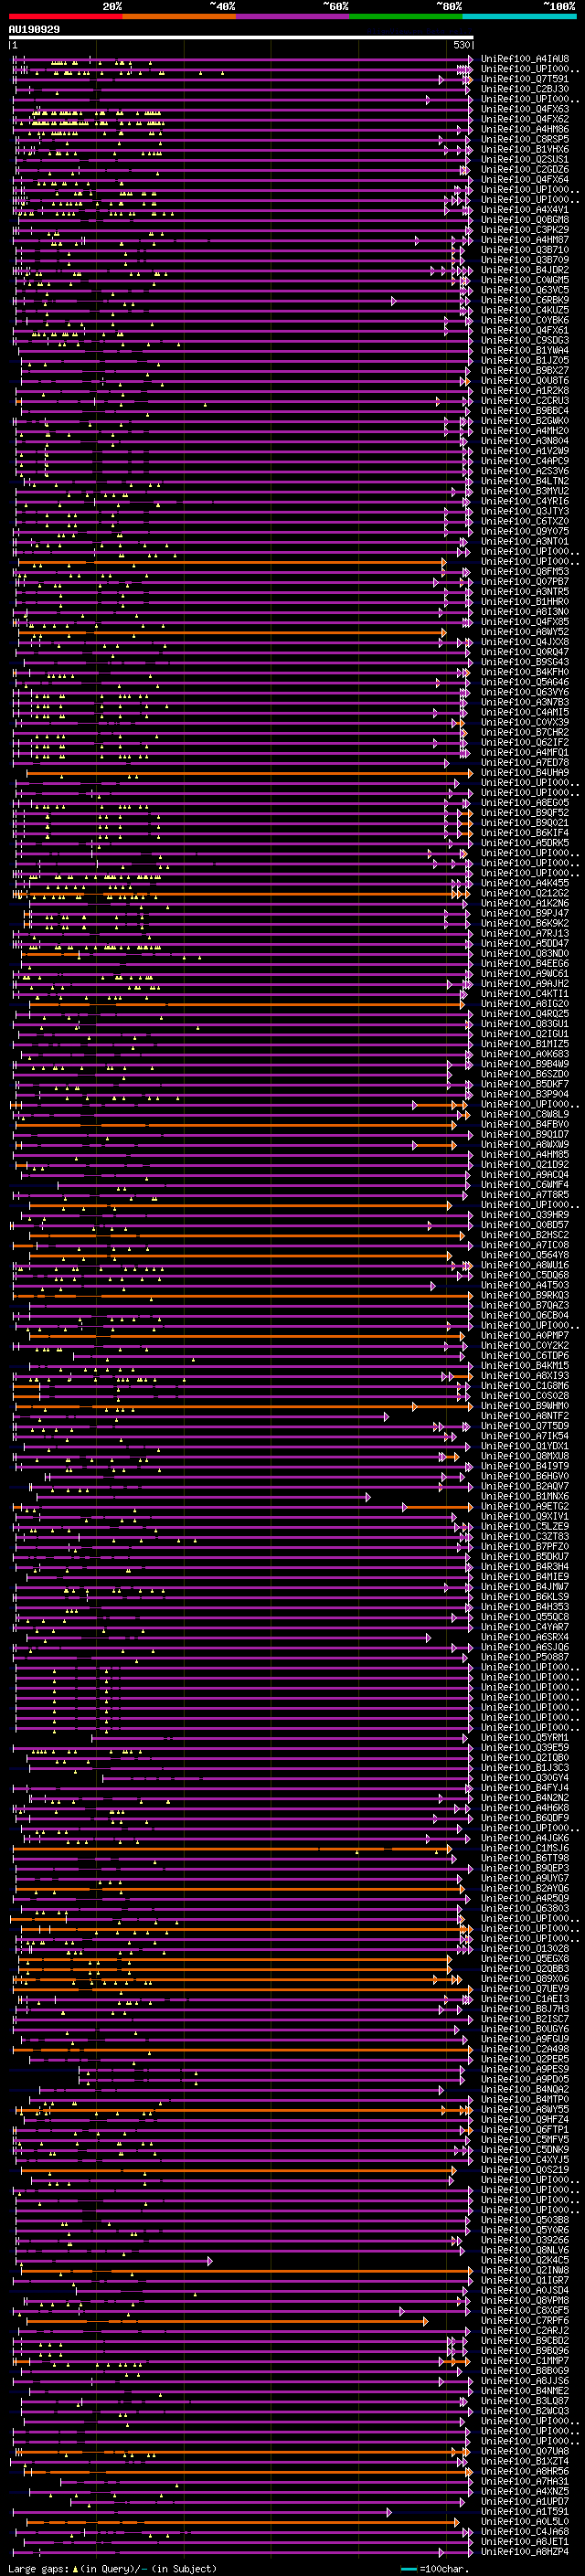The image size is (585, 2576).
Task: Click the green ~80% identity legend segment
Action: [x=406, y=17]
